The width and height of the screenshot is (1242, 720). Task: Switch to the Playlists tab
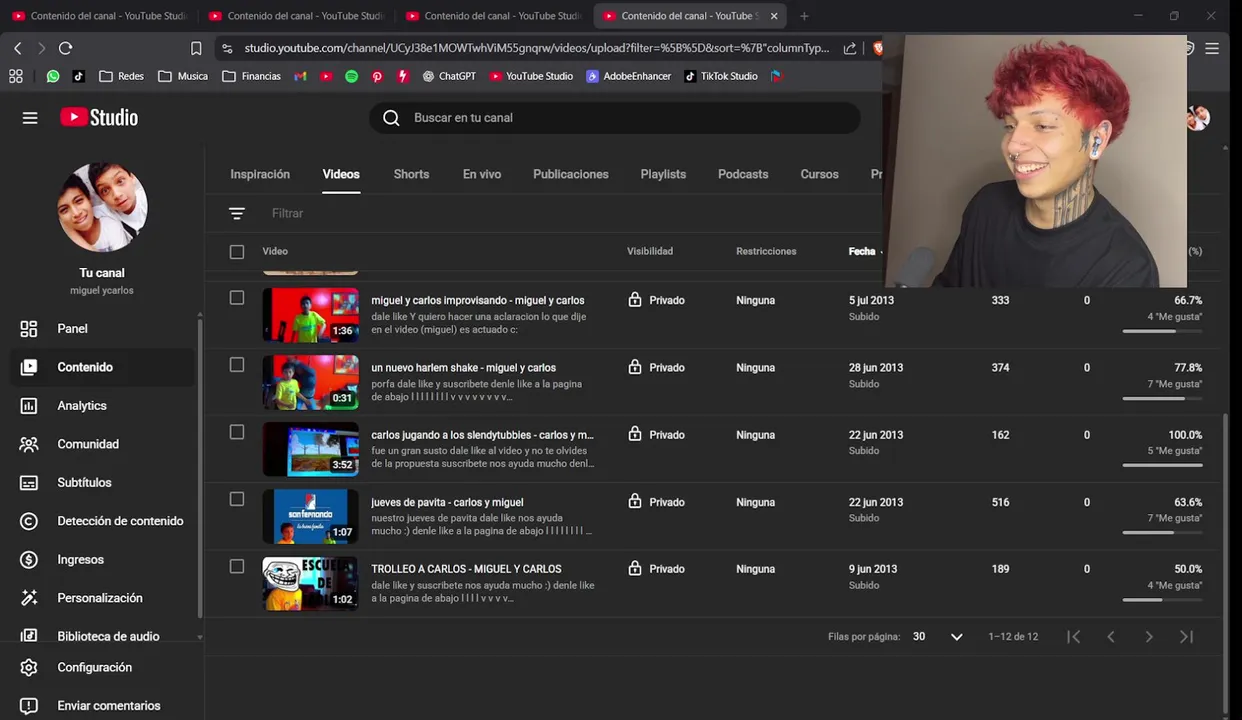tap(663, 174)
